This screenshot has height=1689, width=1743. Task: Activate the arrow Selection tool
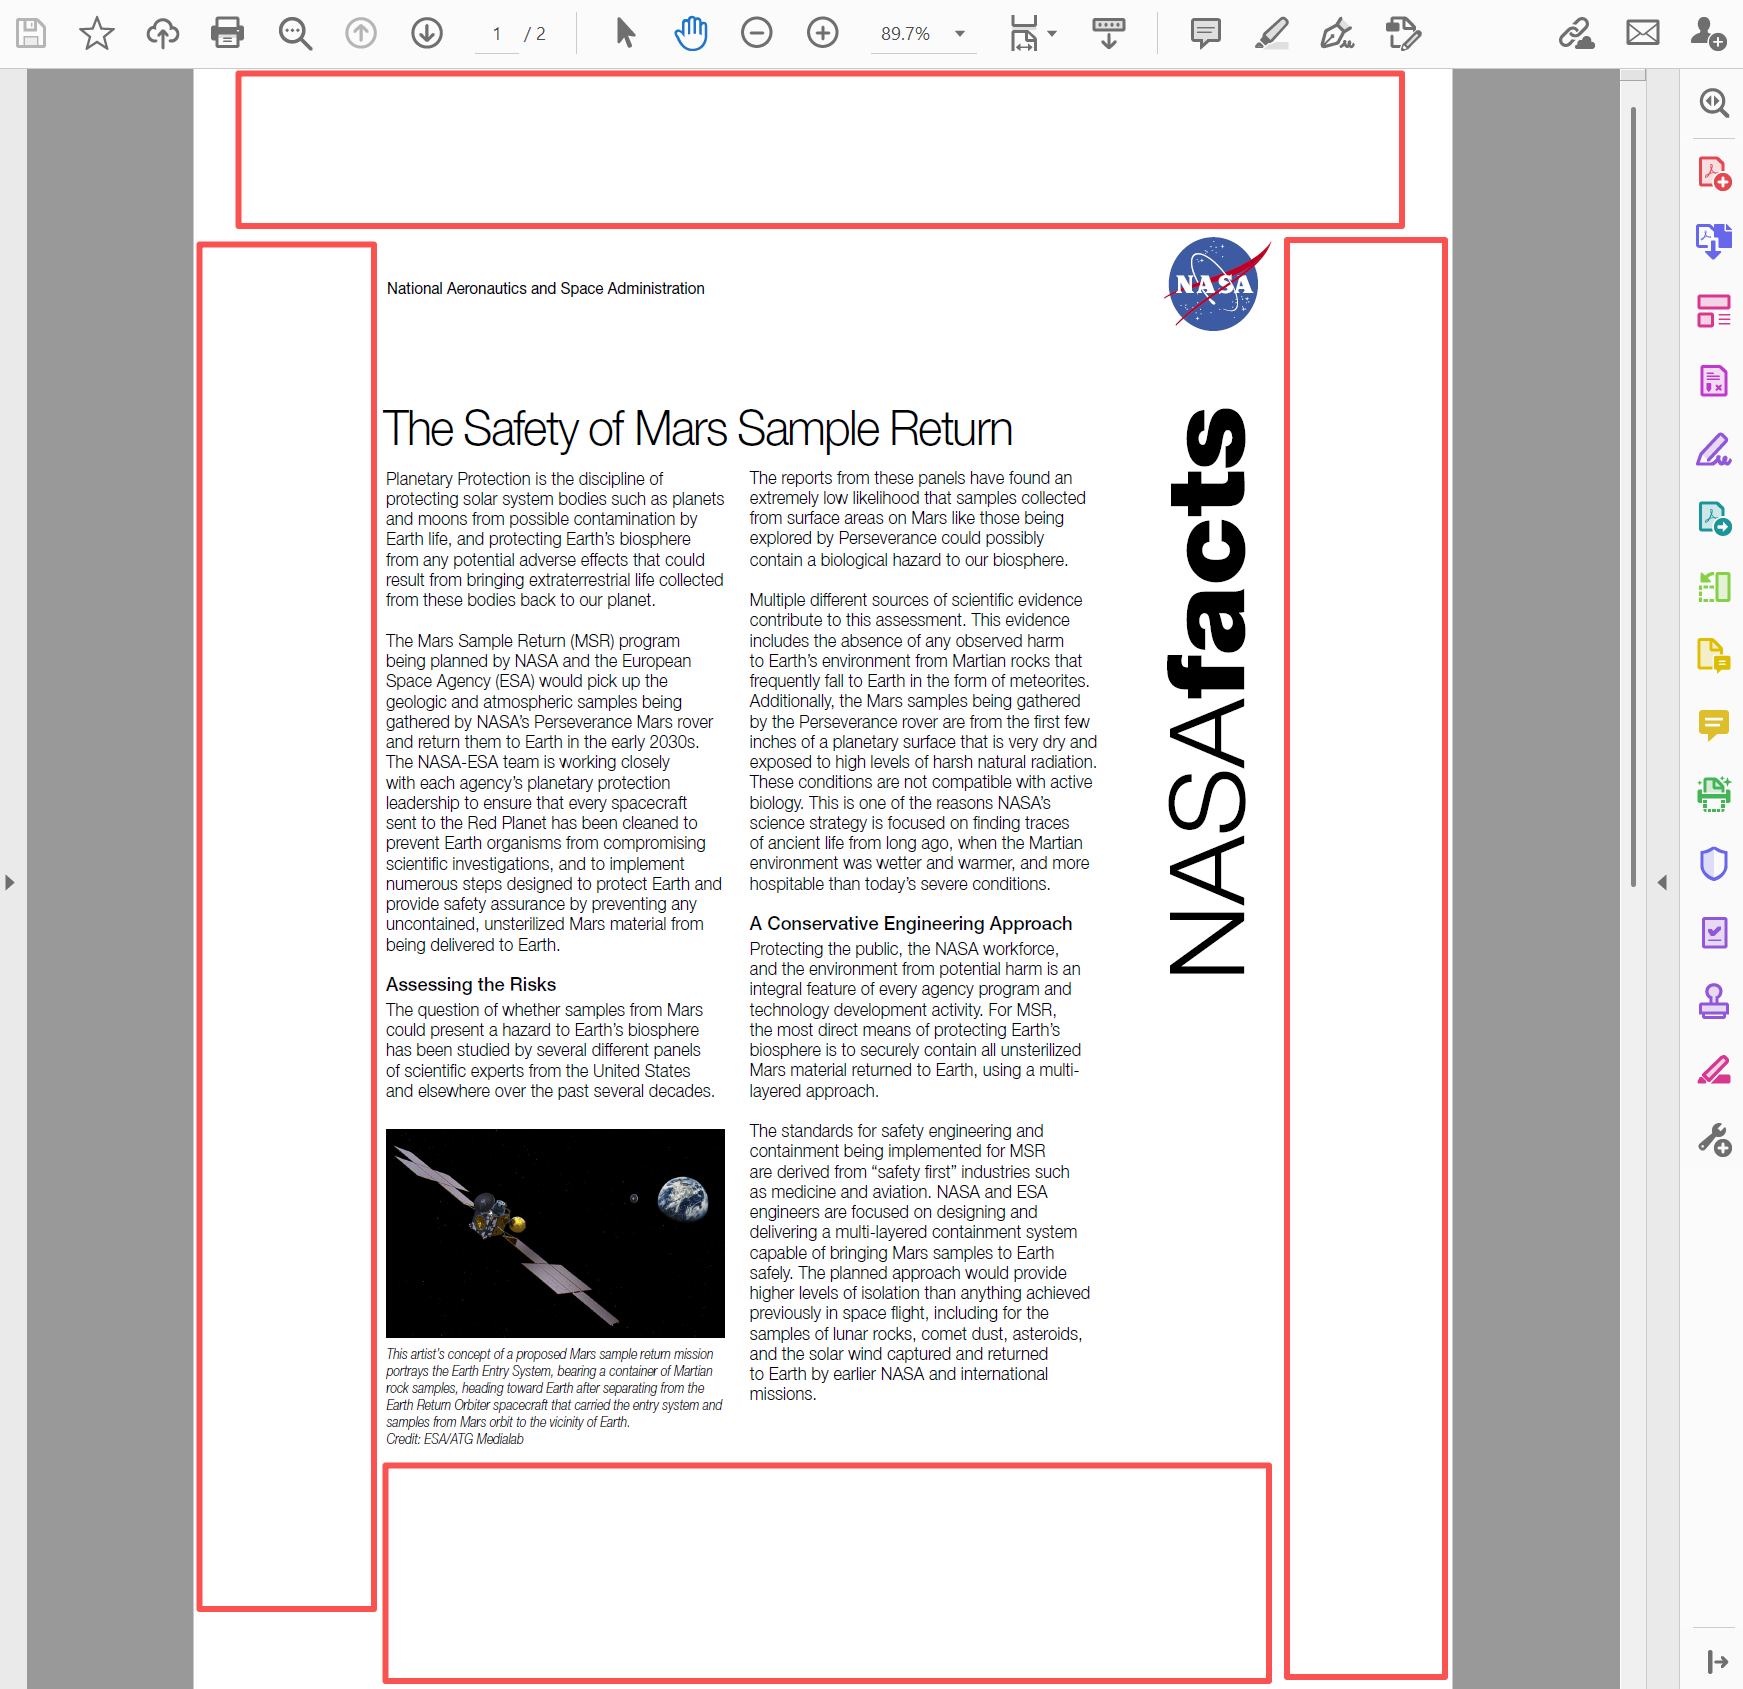click(x=625, y=33)
